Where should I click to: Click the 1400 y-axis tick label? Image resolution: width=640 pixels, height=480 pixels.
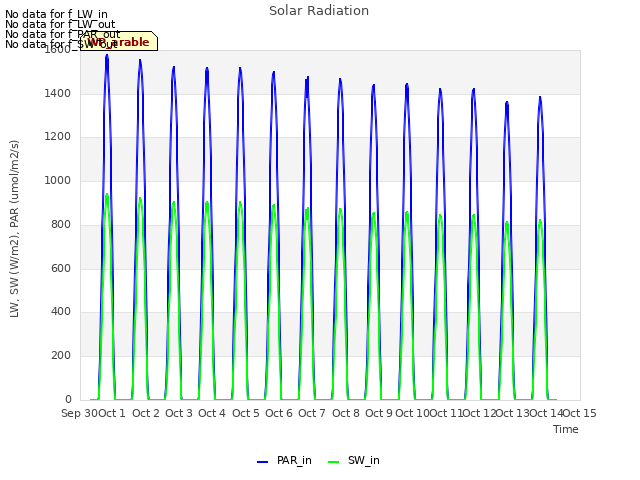click(58, 93)
